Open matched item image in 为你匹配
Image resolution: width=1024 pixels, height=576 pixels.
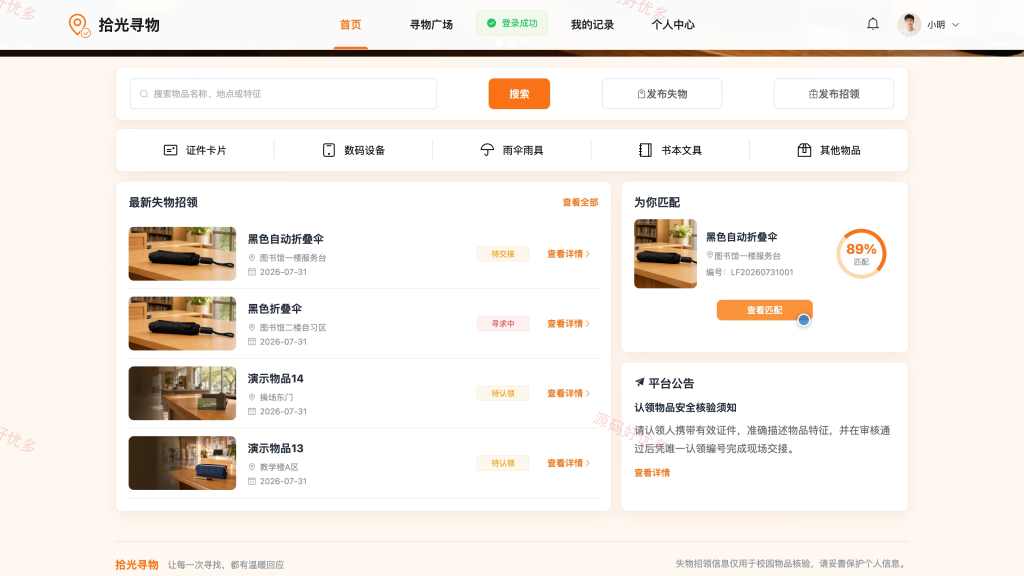[665, 253]
